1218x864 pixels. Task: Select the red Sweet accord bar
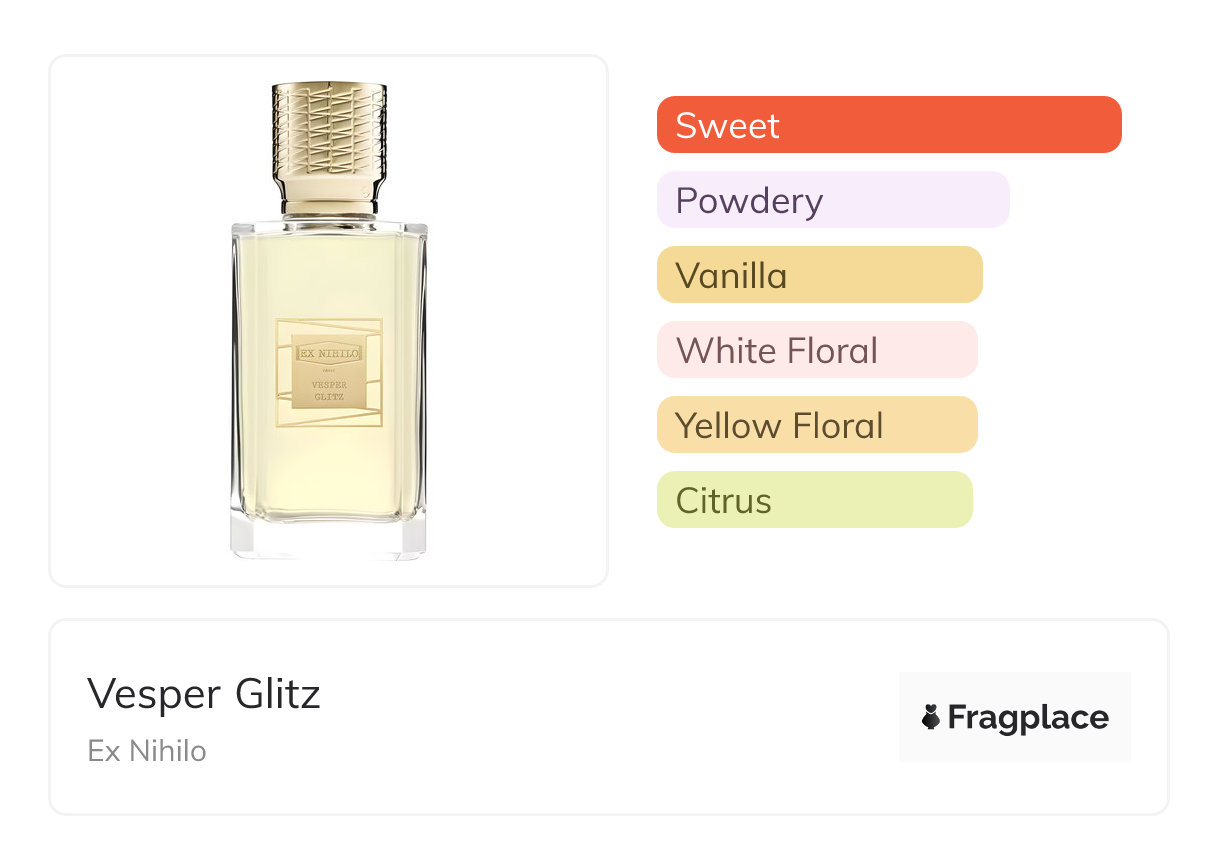(x=888, y=125)
